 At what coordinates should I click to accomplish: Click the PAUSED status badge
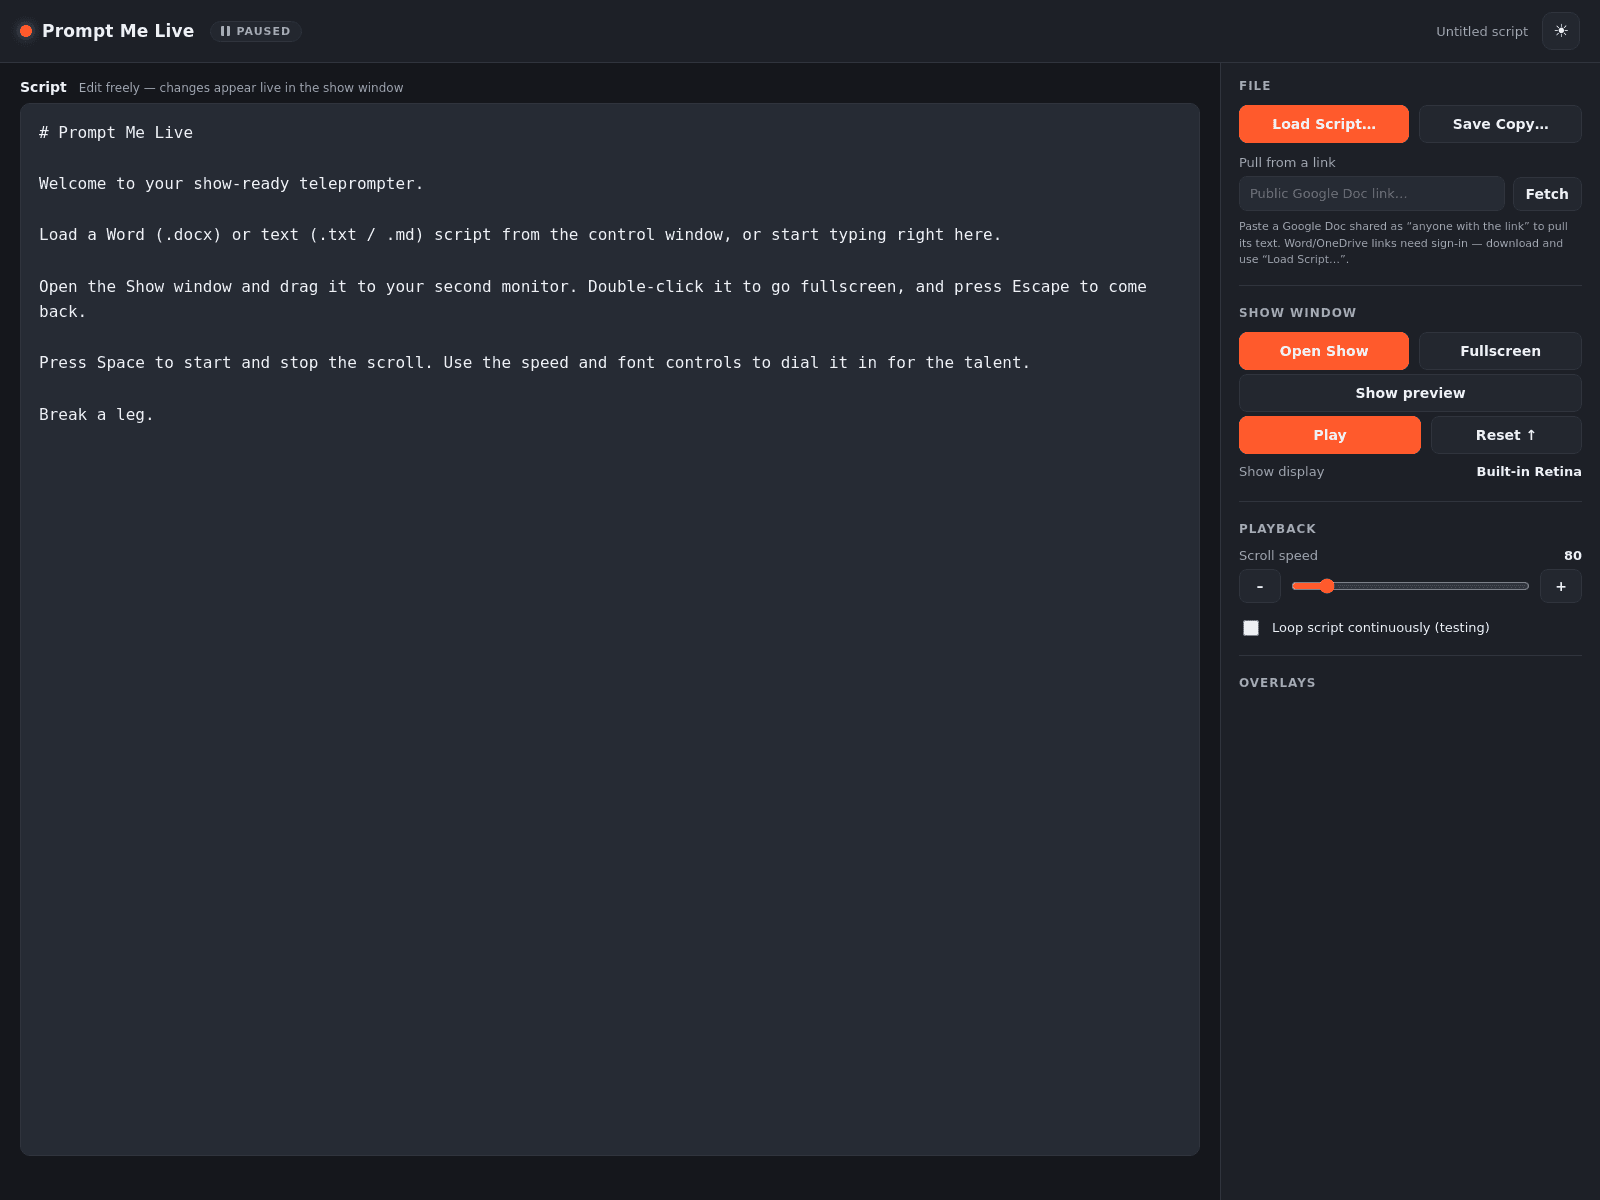coord(256,31)
